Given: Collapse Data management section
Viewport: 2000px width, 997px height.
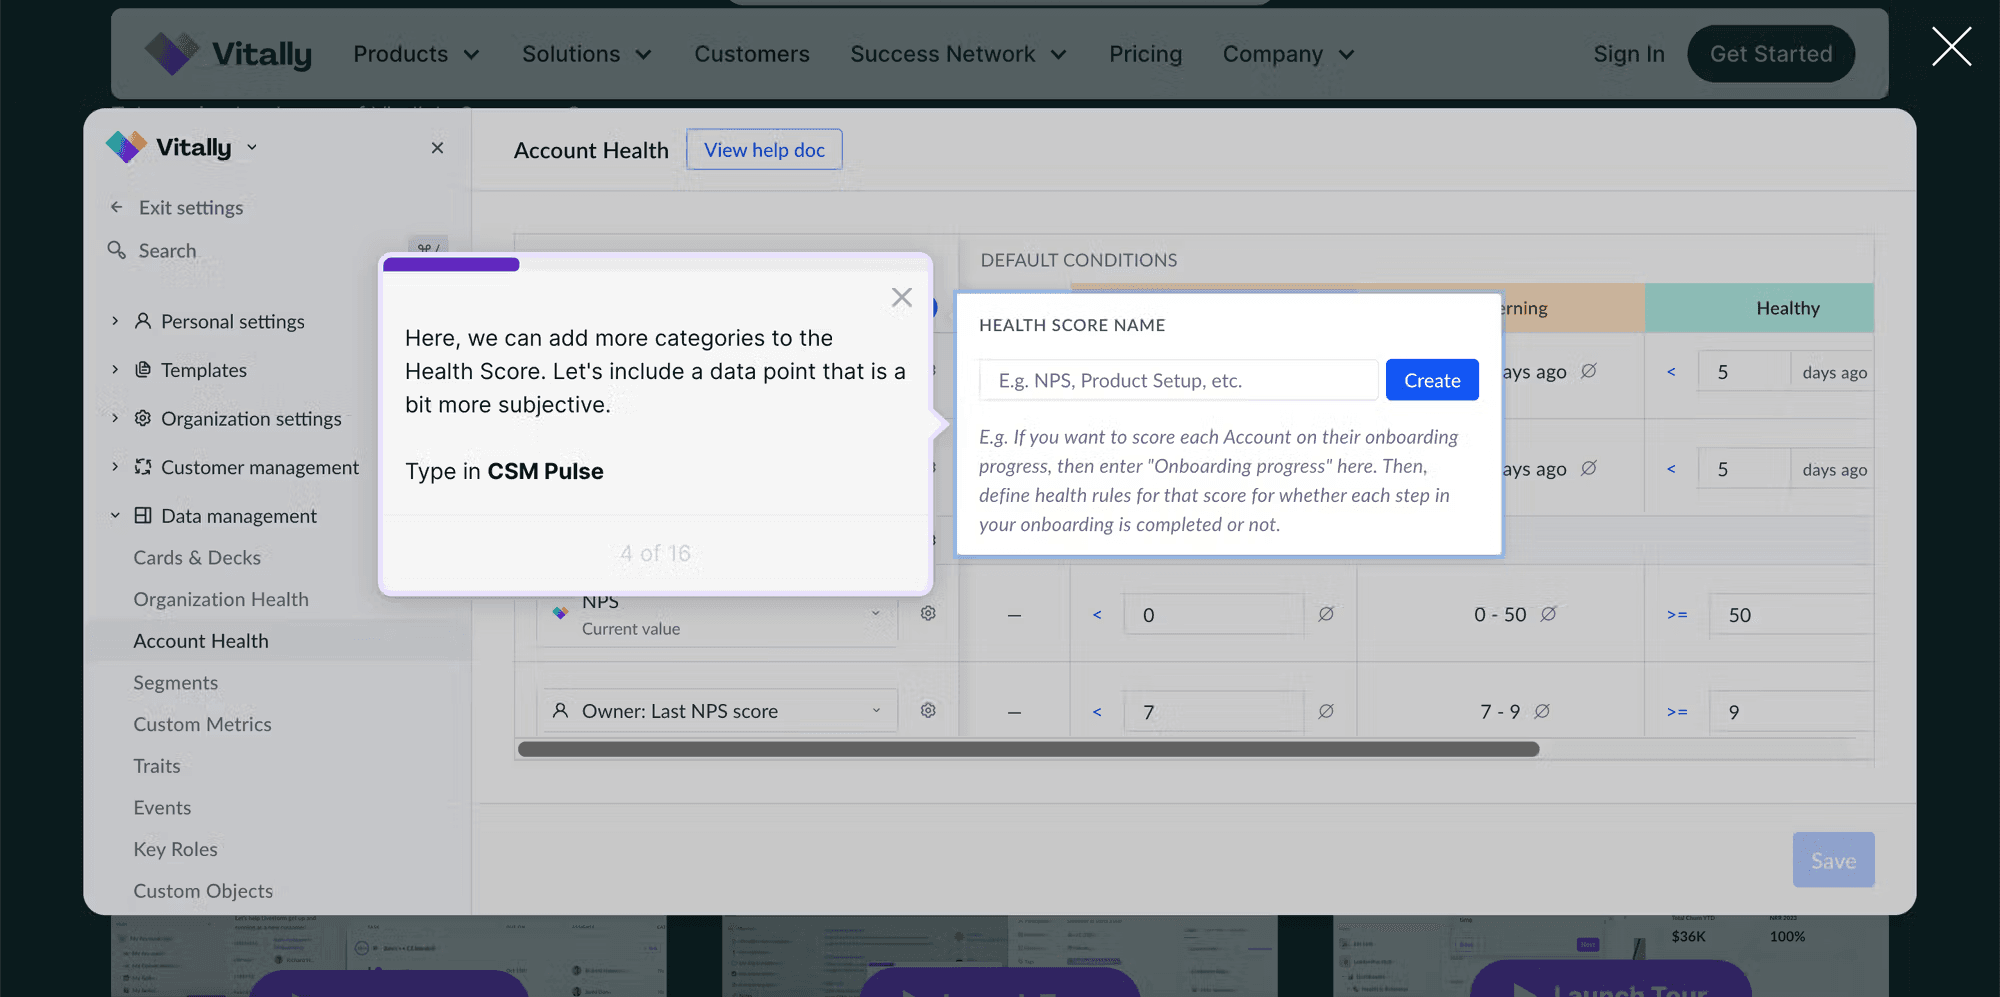Looking at the screenshot, I should (x=115, y=515).
